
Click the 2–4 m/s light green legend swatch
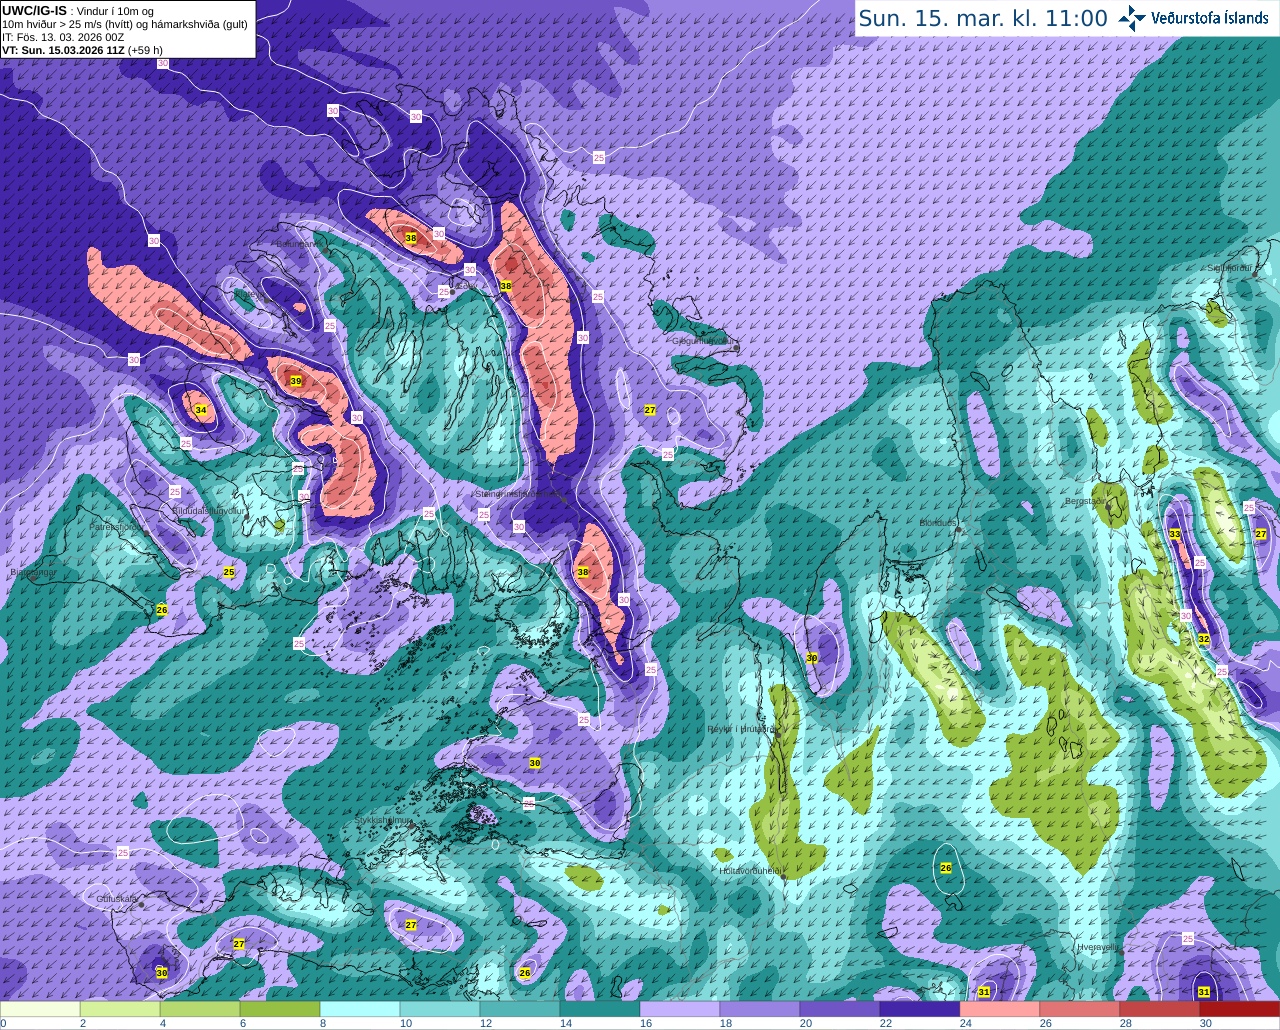pyautogui.click(x=120, y=1009)
